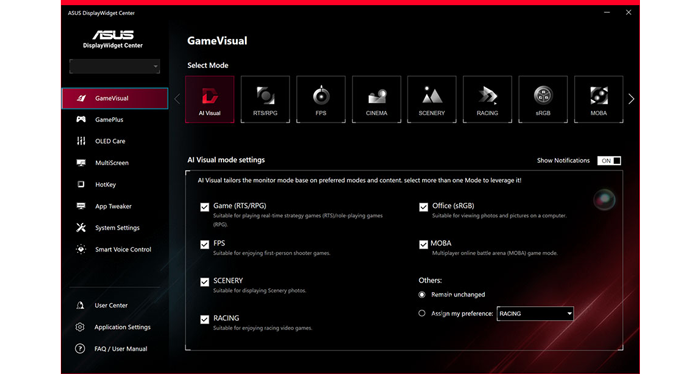Uncheck the MOBA checkbox
700x374 pixels.
pos(423,245)
